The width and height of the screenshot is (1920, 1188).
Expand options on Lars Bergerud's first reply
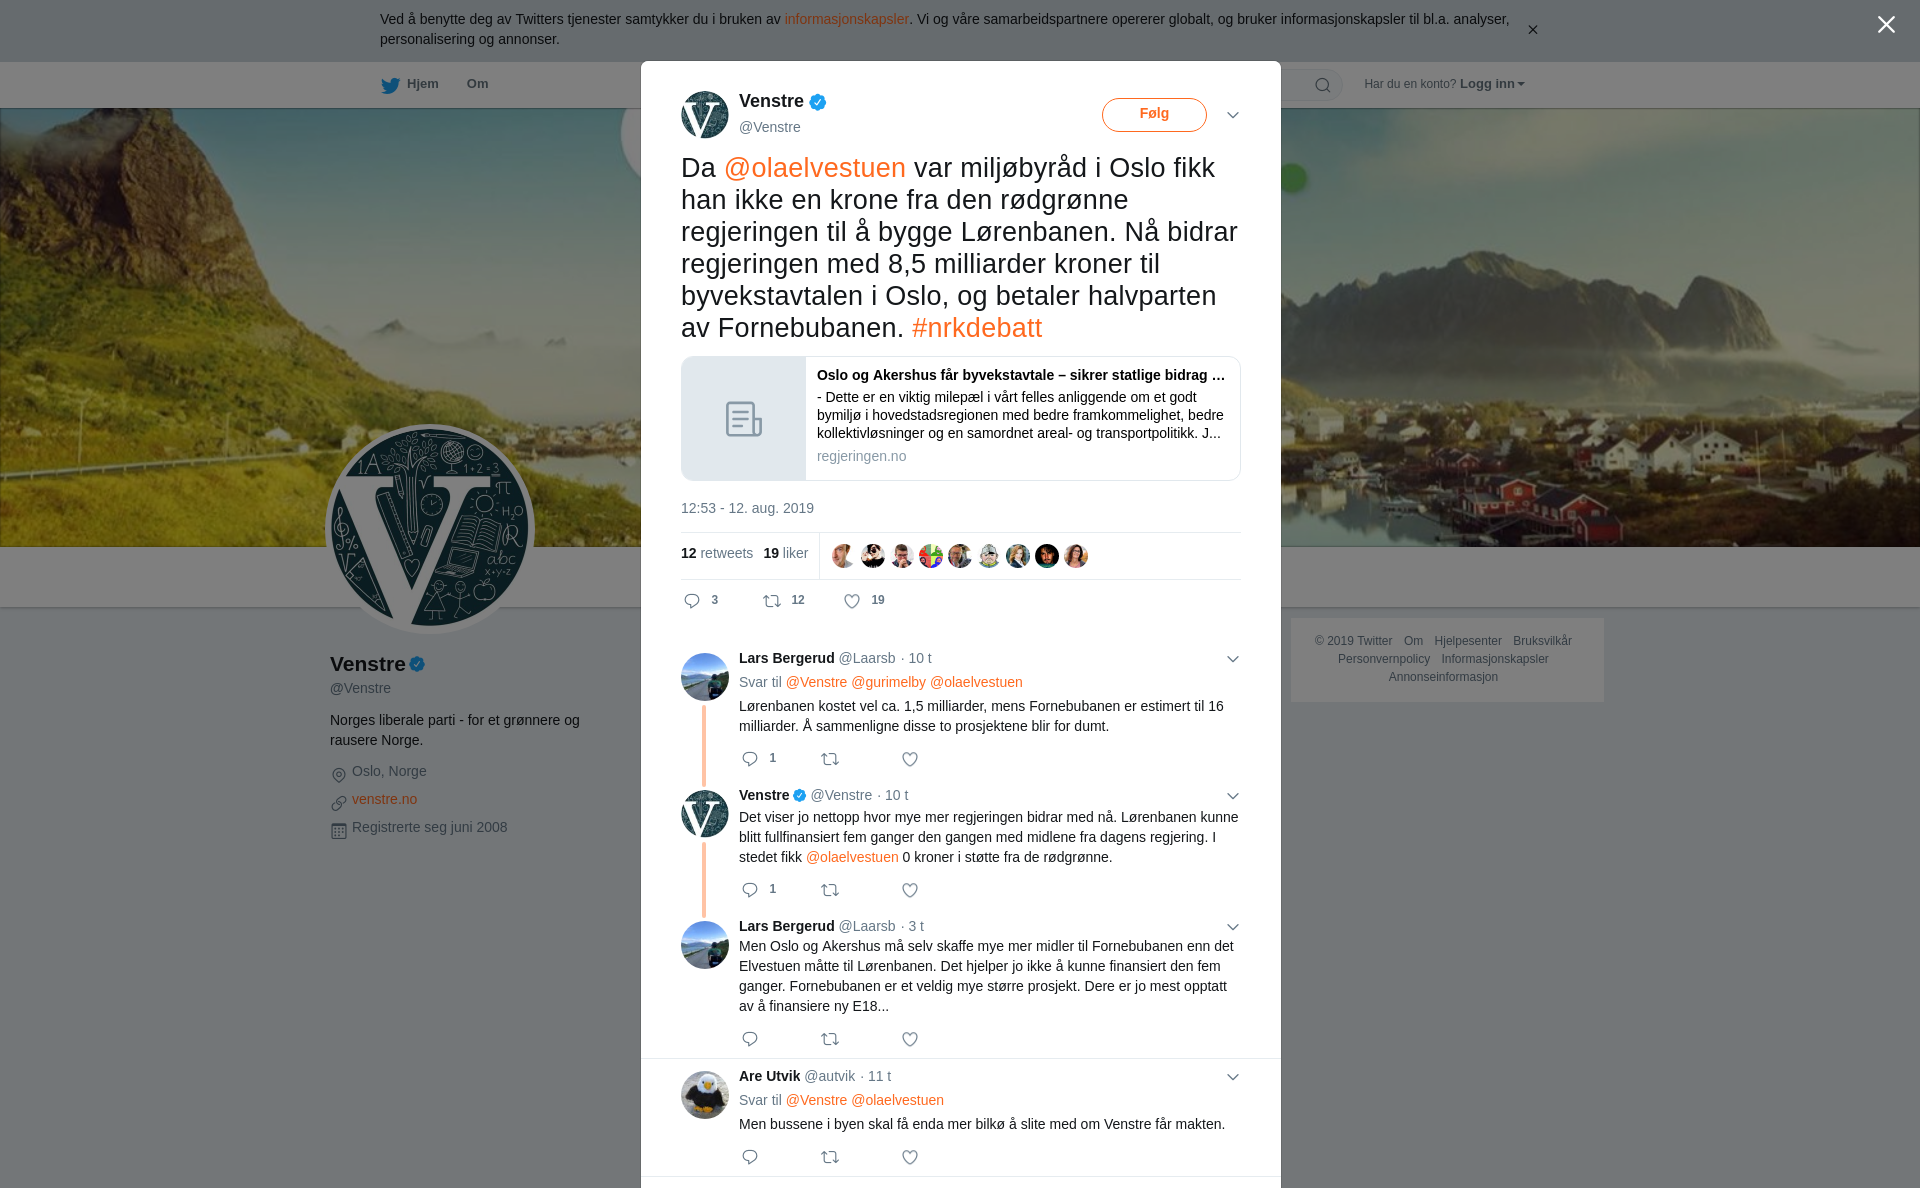[1233, 659]
